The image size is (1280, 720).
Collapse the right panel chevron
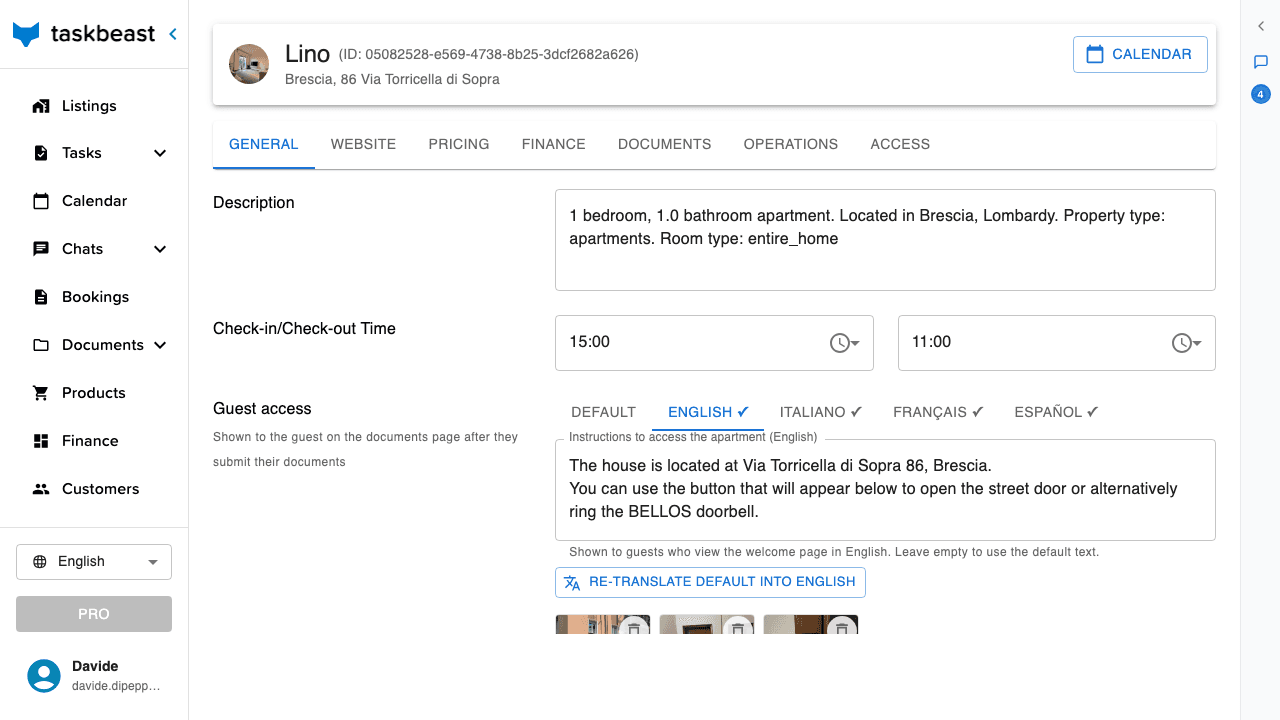pyautogui.click(x=1261, y=27)
